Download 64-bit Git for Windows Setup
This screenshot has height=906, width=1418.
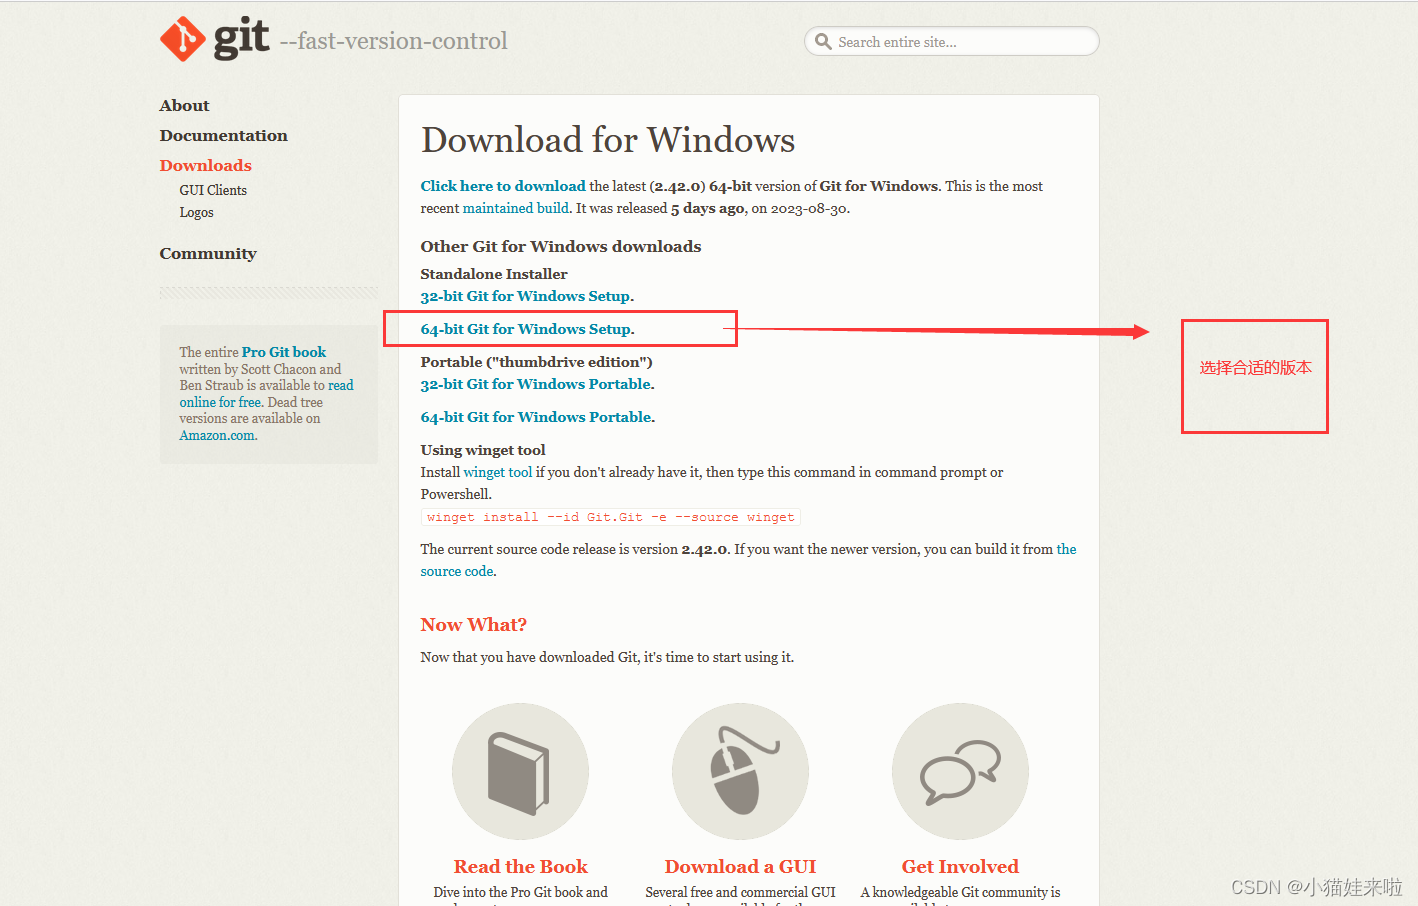526,329
